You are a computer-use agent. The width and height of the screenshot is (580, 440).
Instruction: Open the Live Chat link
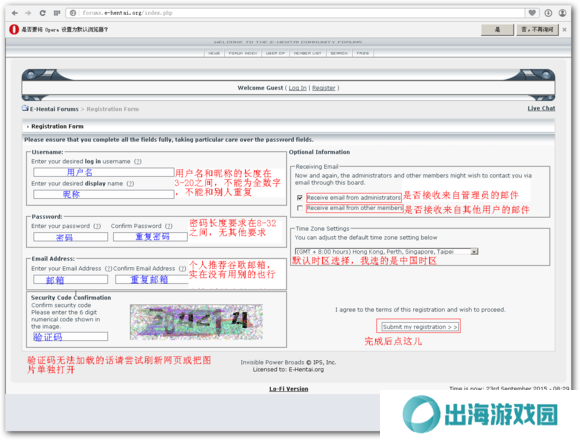coord(541,108)
